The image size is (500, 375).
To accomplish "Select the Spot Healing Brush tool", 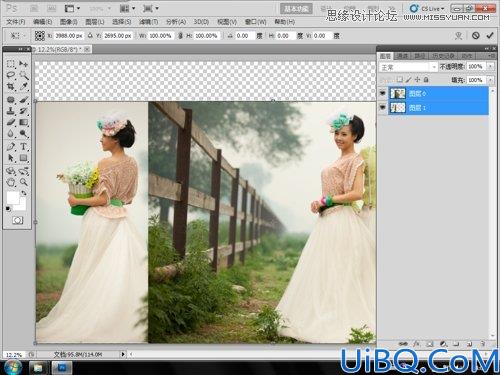I will coord(11,100).
